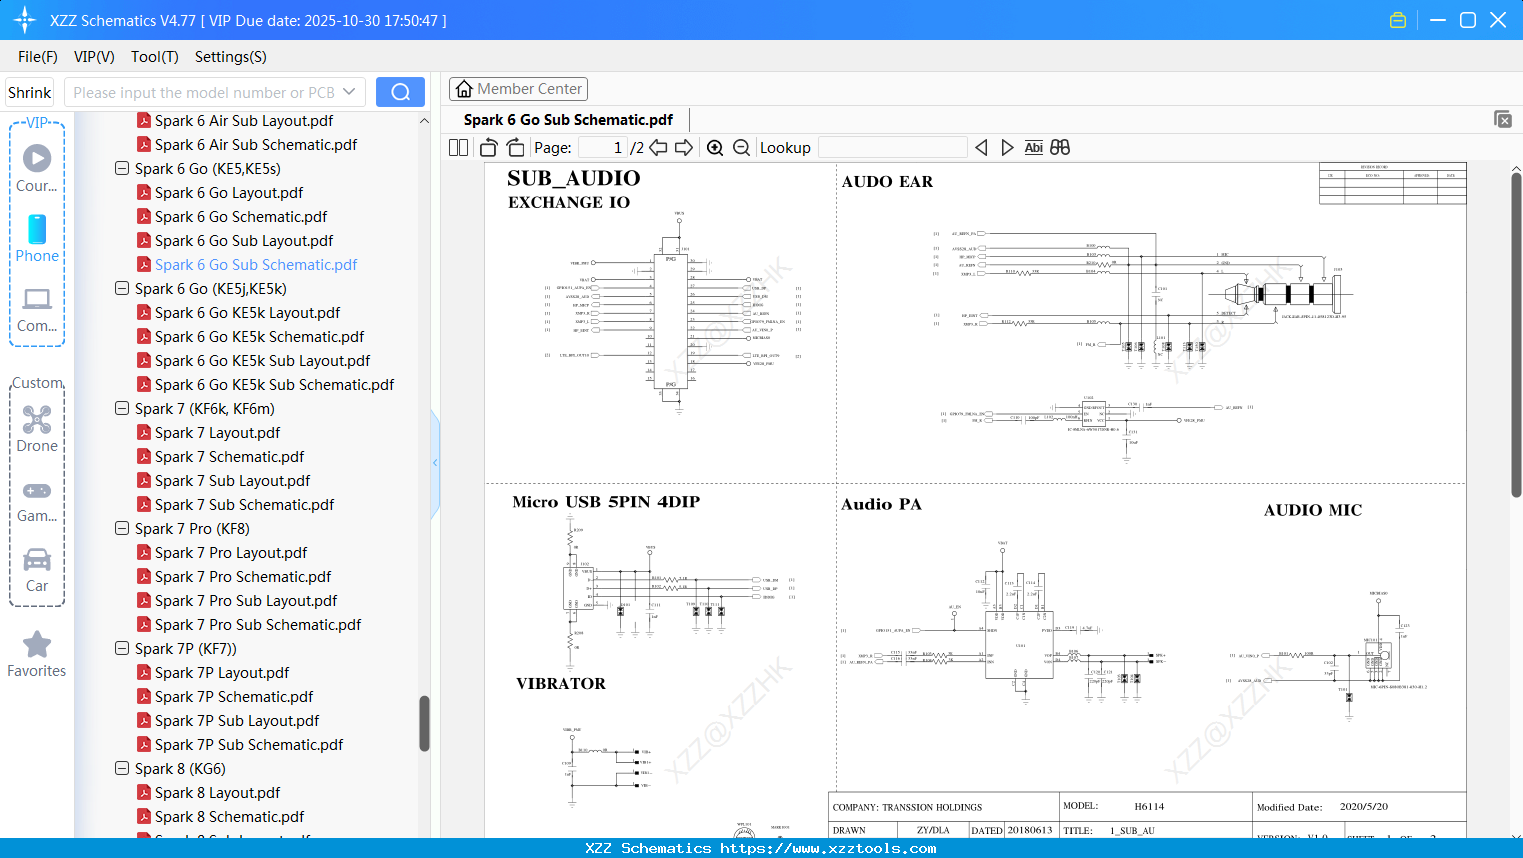
Task: Zoom out of the PDF view
Action: click(741, 147)
